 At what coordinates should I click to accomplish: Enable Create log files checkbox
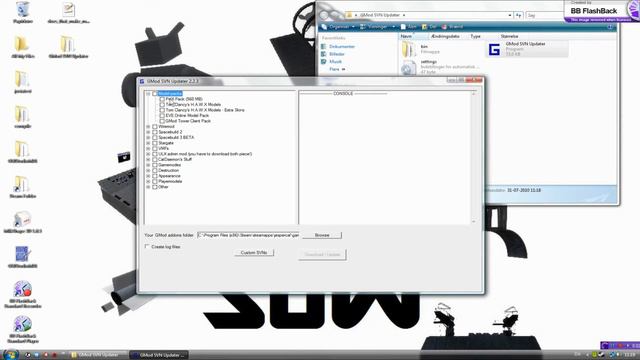point(147,247)
